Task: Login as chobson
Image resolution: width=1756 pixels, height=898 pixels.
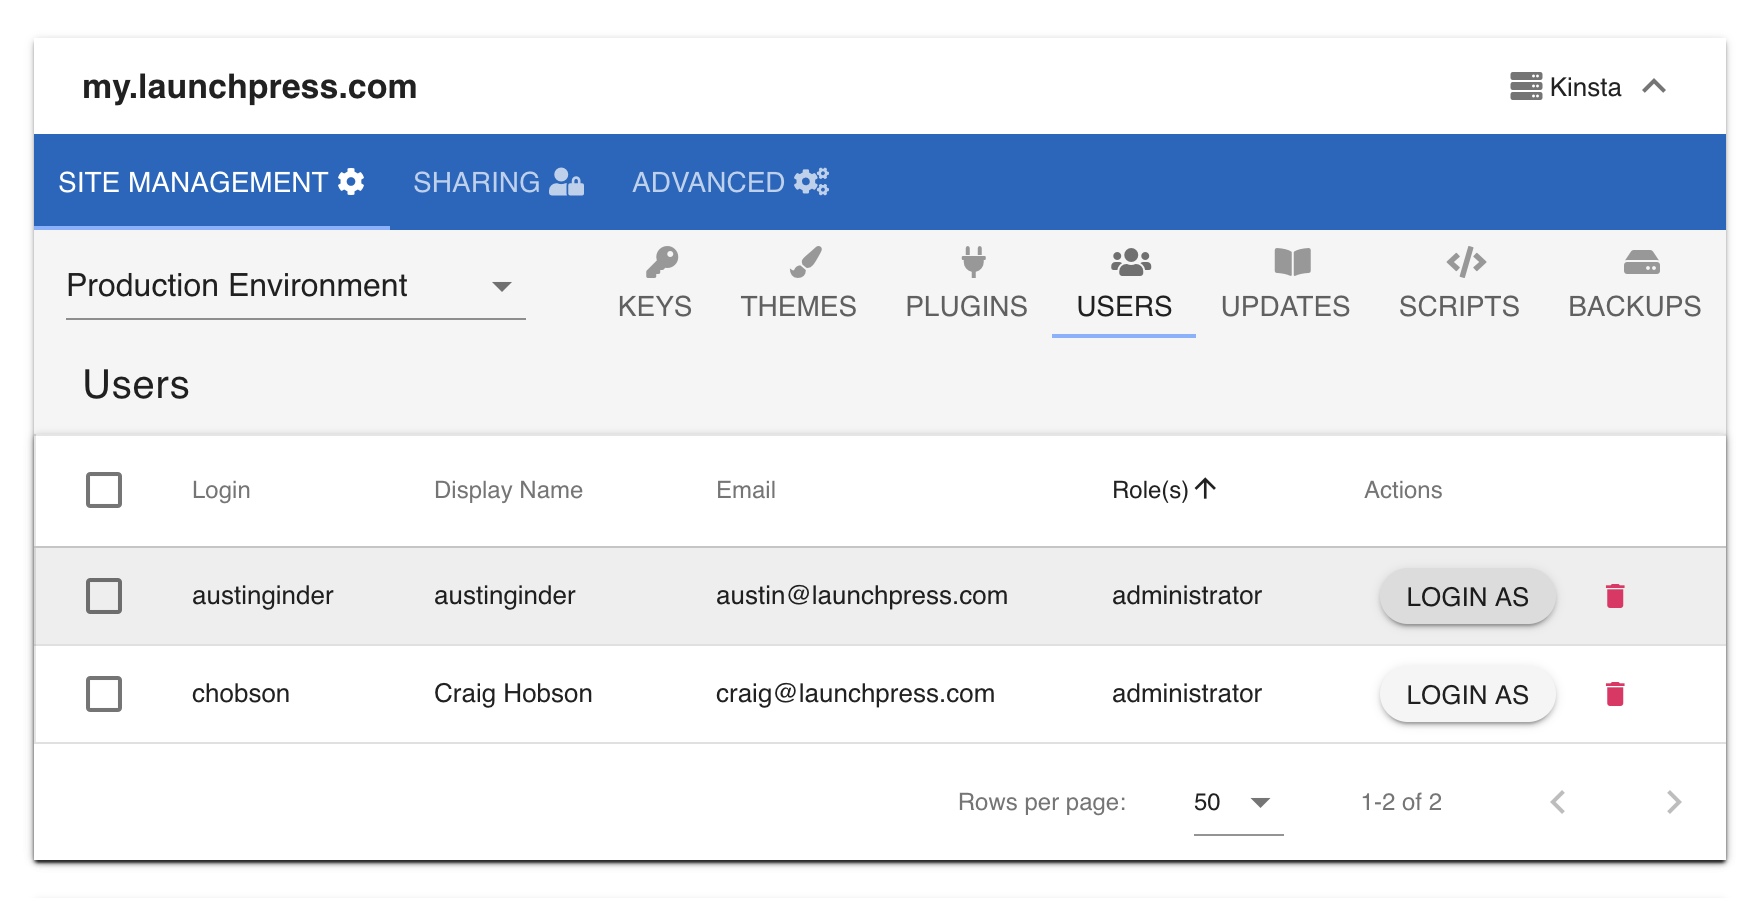Action: click(x=1467, y=695)
